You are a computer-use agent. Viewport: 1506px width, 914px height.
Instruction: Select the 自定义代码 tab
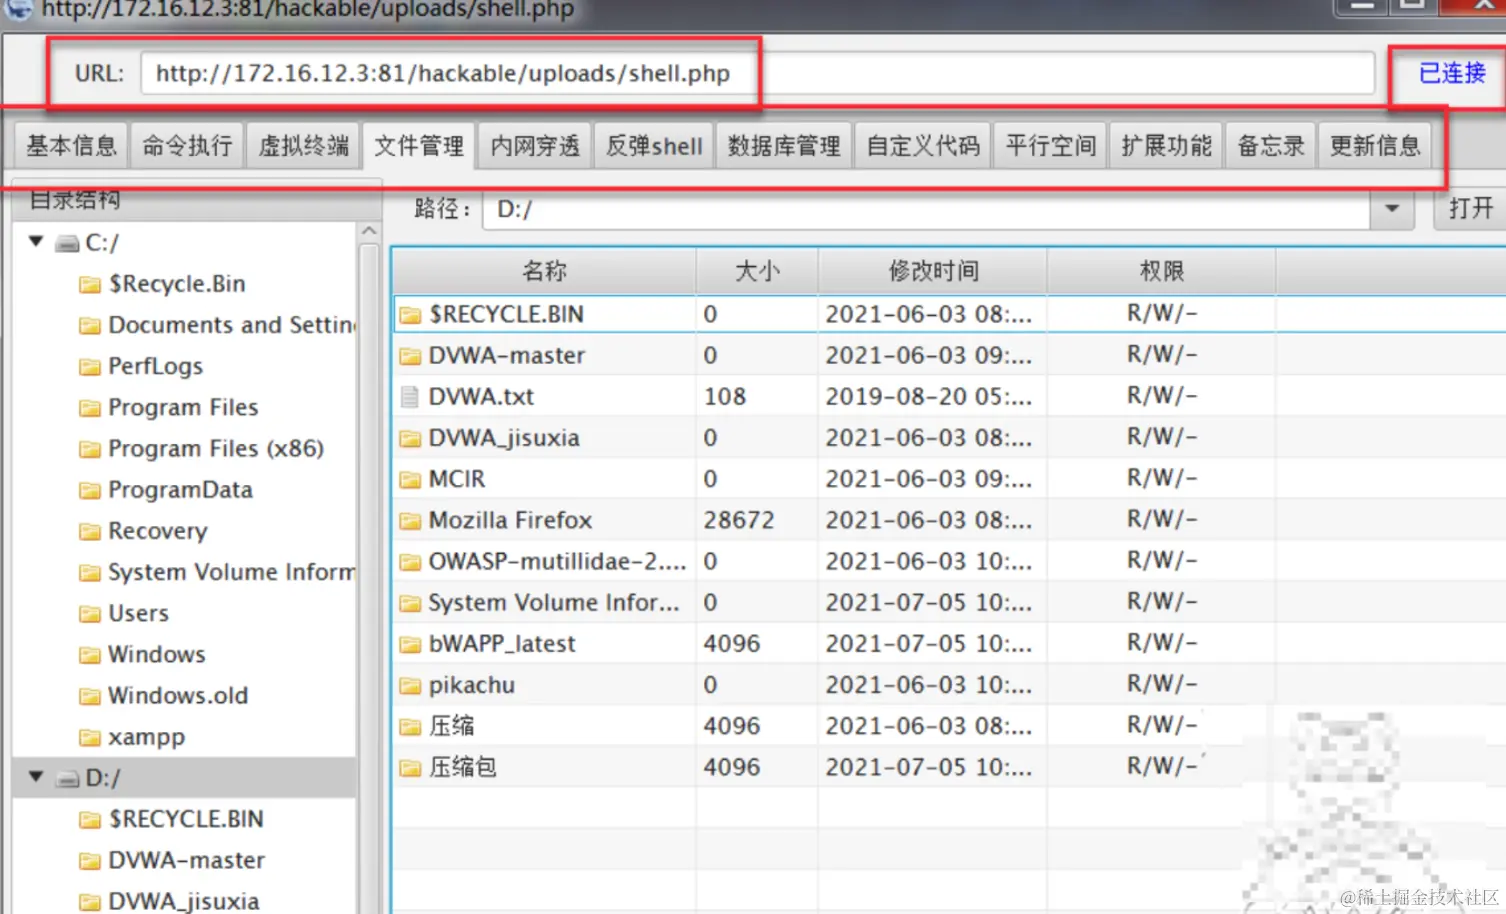923,146
